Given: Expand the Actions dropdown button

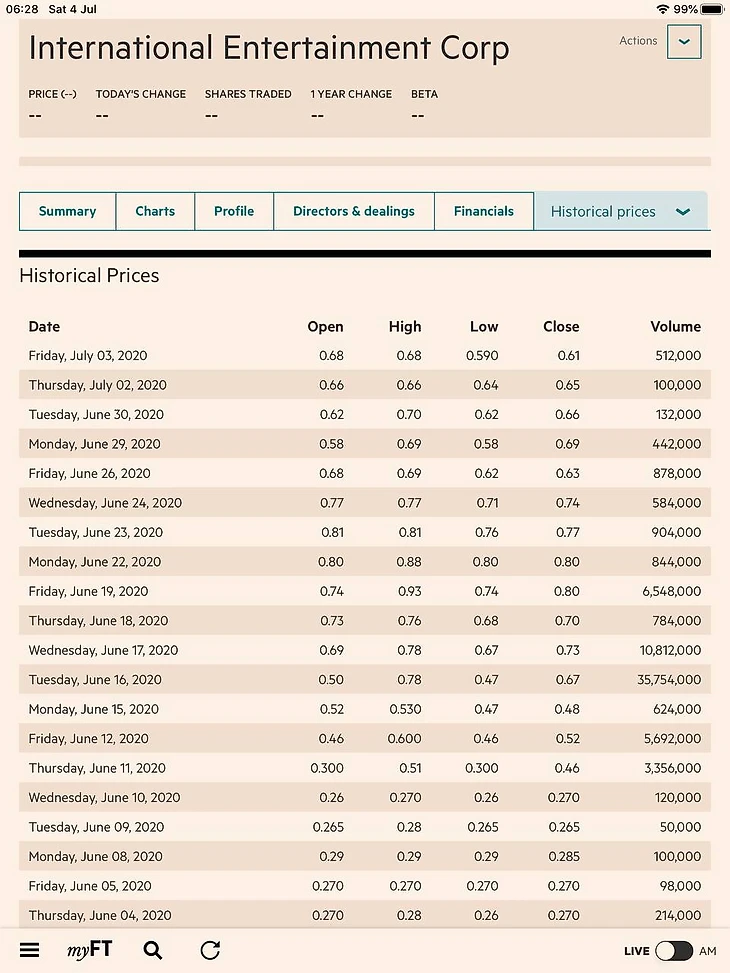Looking at the screenshot, I should [684, 42].
